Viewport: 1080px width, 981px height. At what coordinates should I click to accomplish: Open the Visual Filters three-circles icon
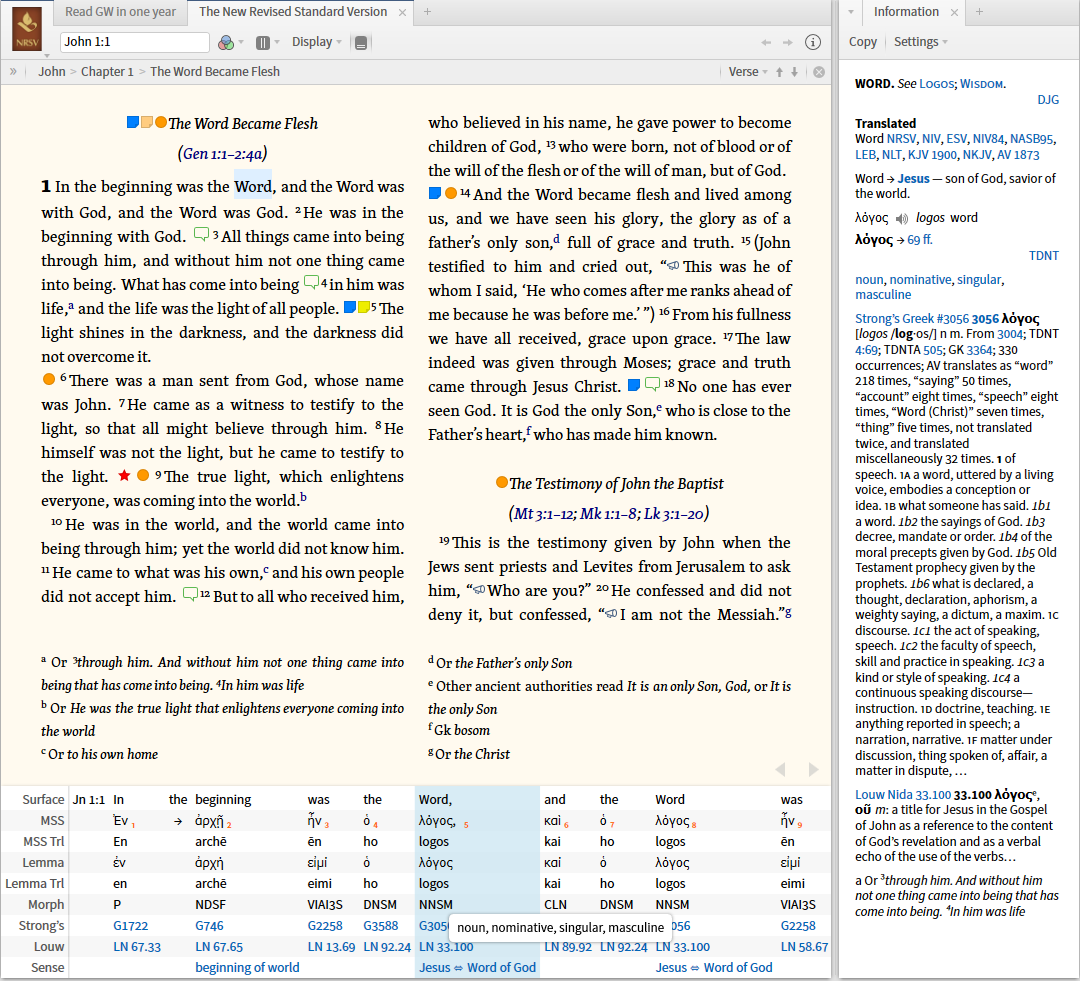point(225,43)
